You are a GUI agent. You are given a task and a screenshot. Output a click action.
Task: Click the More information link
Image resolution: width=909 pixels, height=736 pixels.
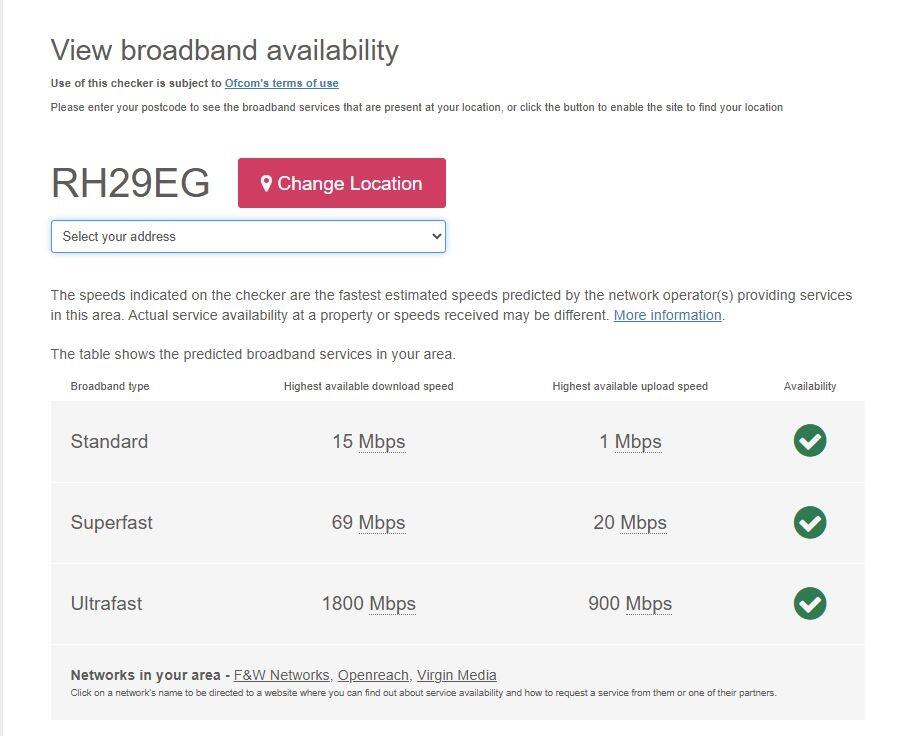(667, 315)
